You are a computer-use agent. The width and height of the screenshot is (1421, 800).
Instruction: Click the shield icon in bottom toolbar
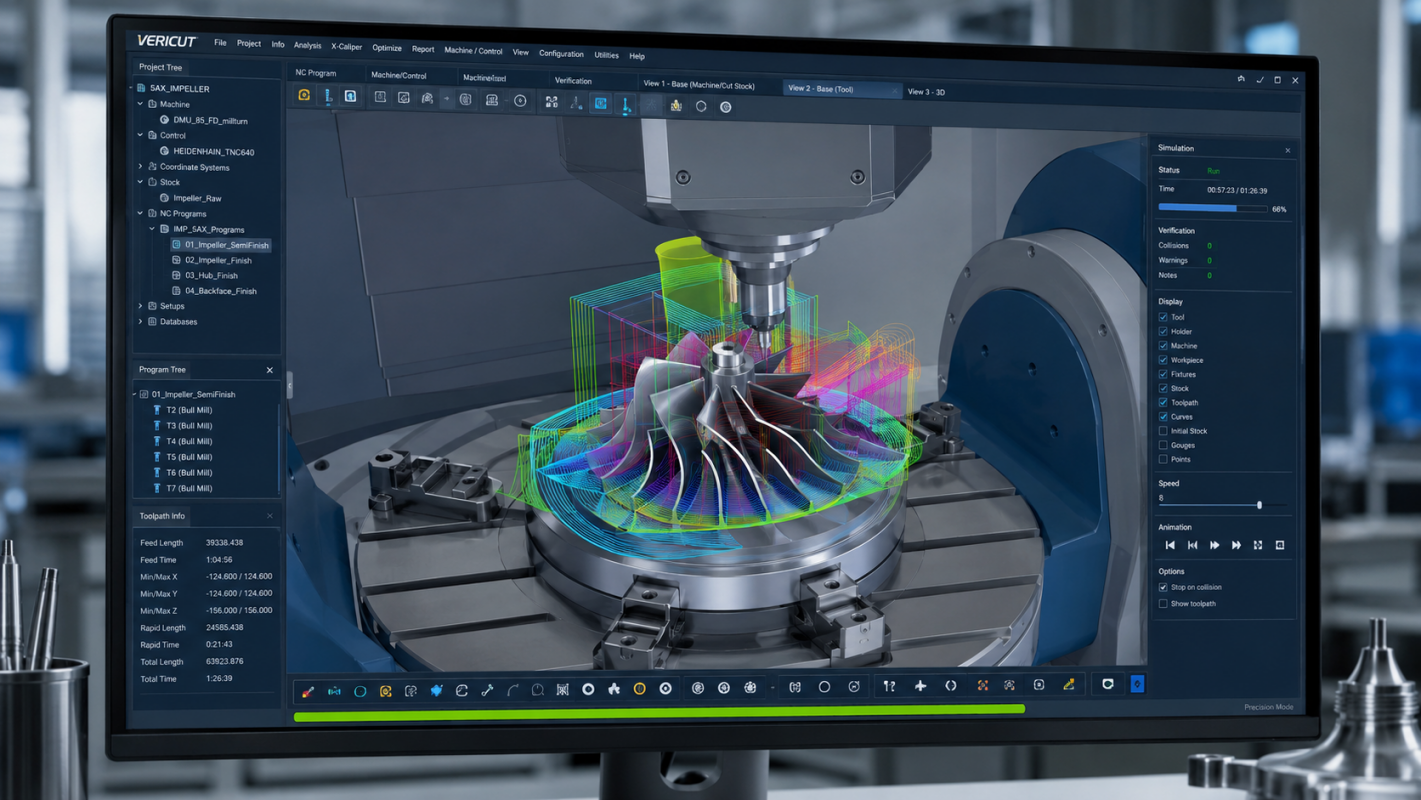point(1107,685)
